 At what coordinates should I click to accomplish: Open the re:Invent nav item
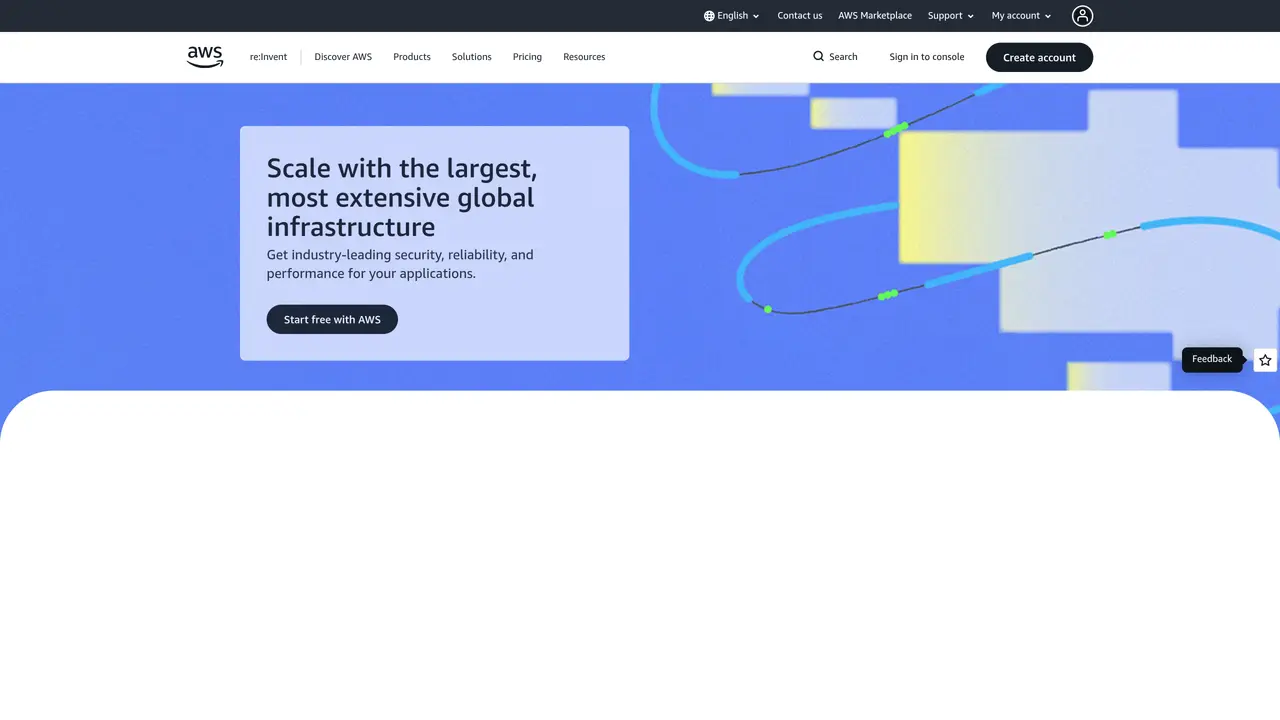pyautogui.click(x=268, y=57)
